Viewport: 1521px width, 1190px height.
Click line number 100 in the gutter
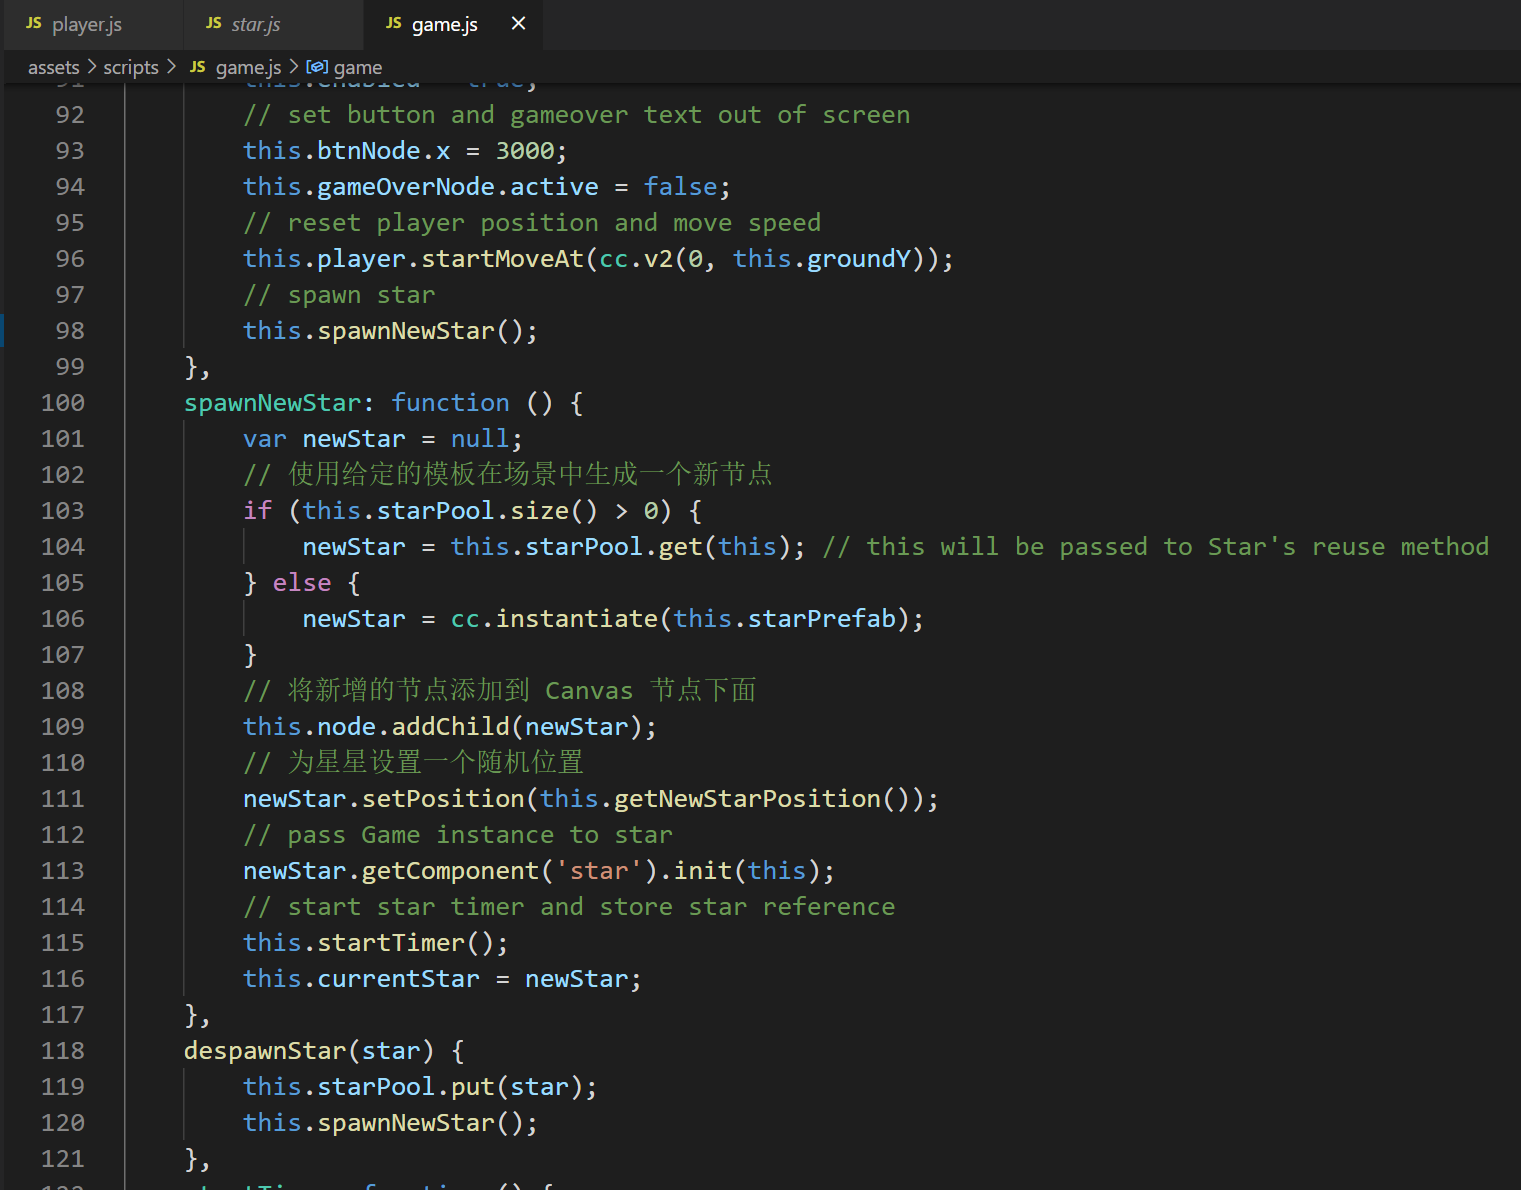63,403
